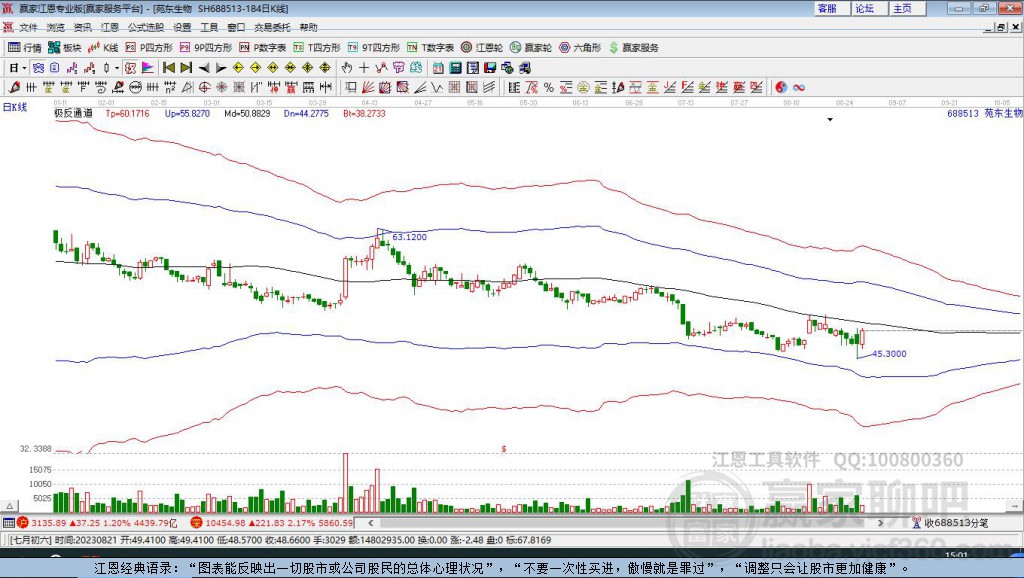Open the 公式选股 menu
Viewport: 1024px width, 578px height.
pyautogui.click(x=146, y=27)
